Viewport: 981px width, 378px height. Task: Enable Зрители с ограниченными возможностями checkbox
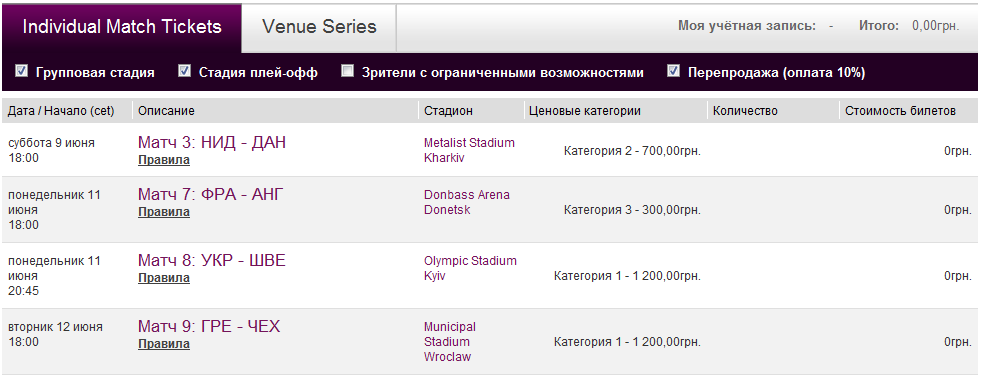(x=347, y=71)
